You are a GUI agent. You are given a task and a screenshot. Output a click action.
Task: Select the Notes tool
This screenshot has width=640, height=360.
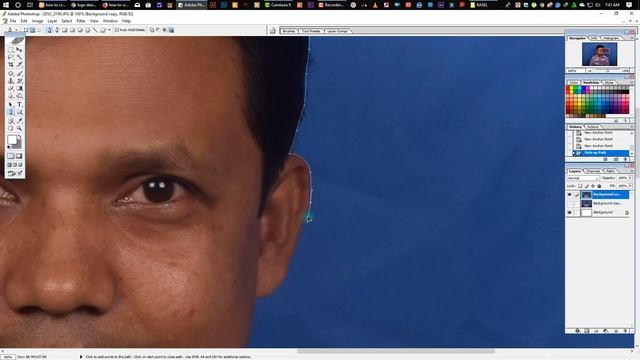(11, 120)
